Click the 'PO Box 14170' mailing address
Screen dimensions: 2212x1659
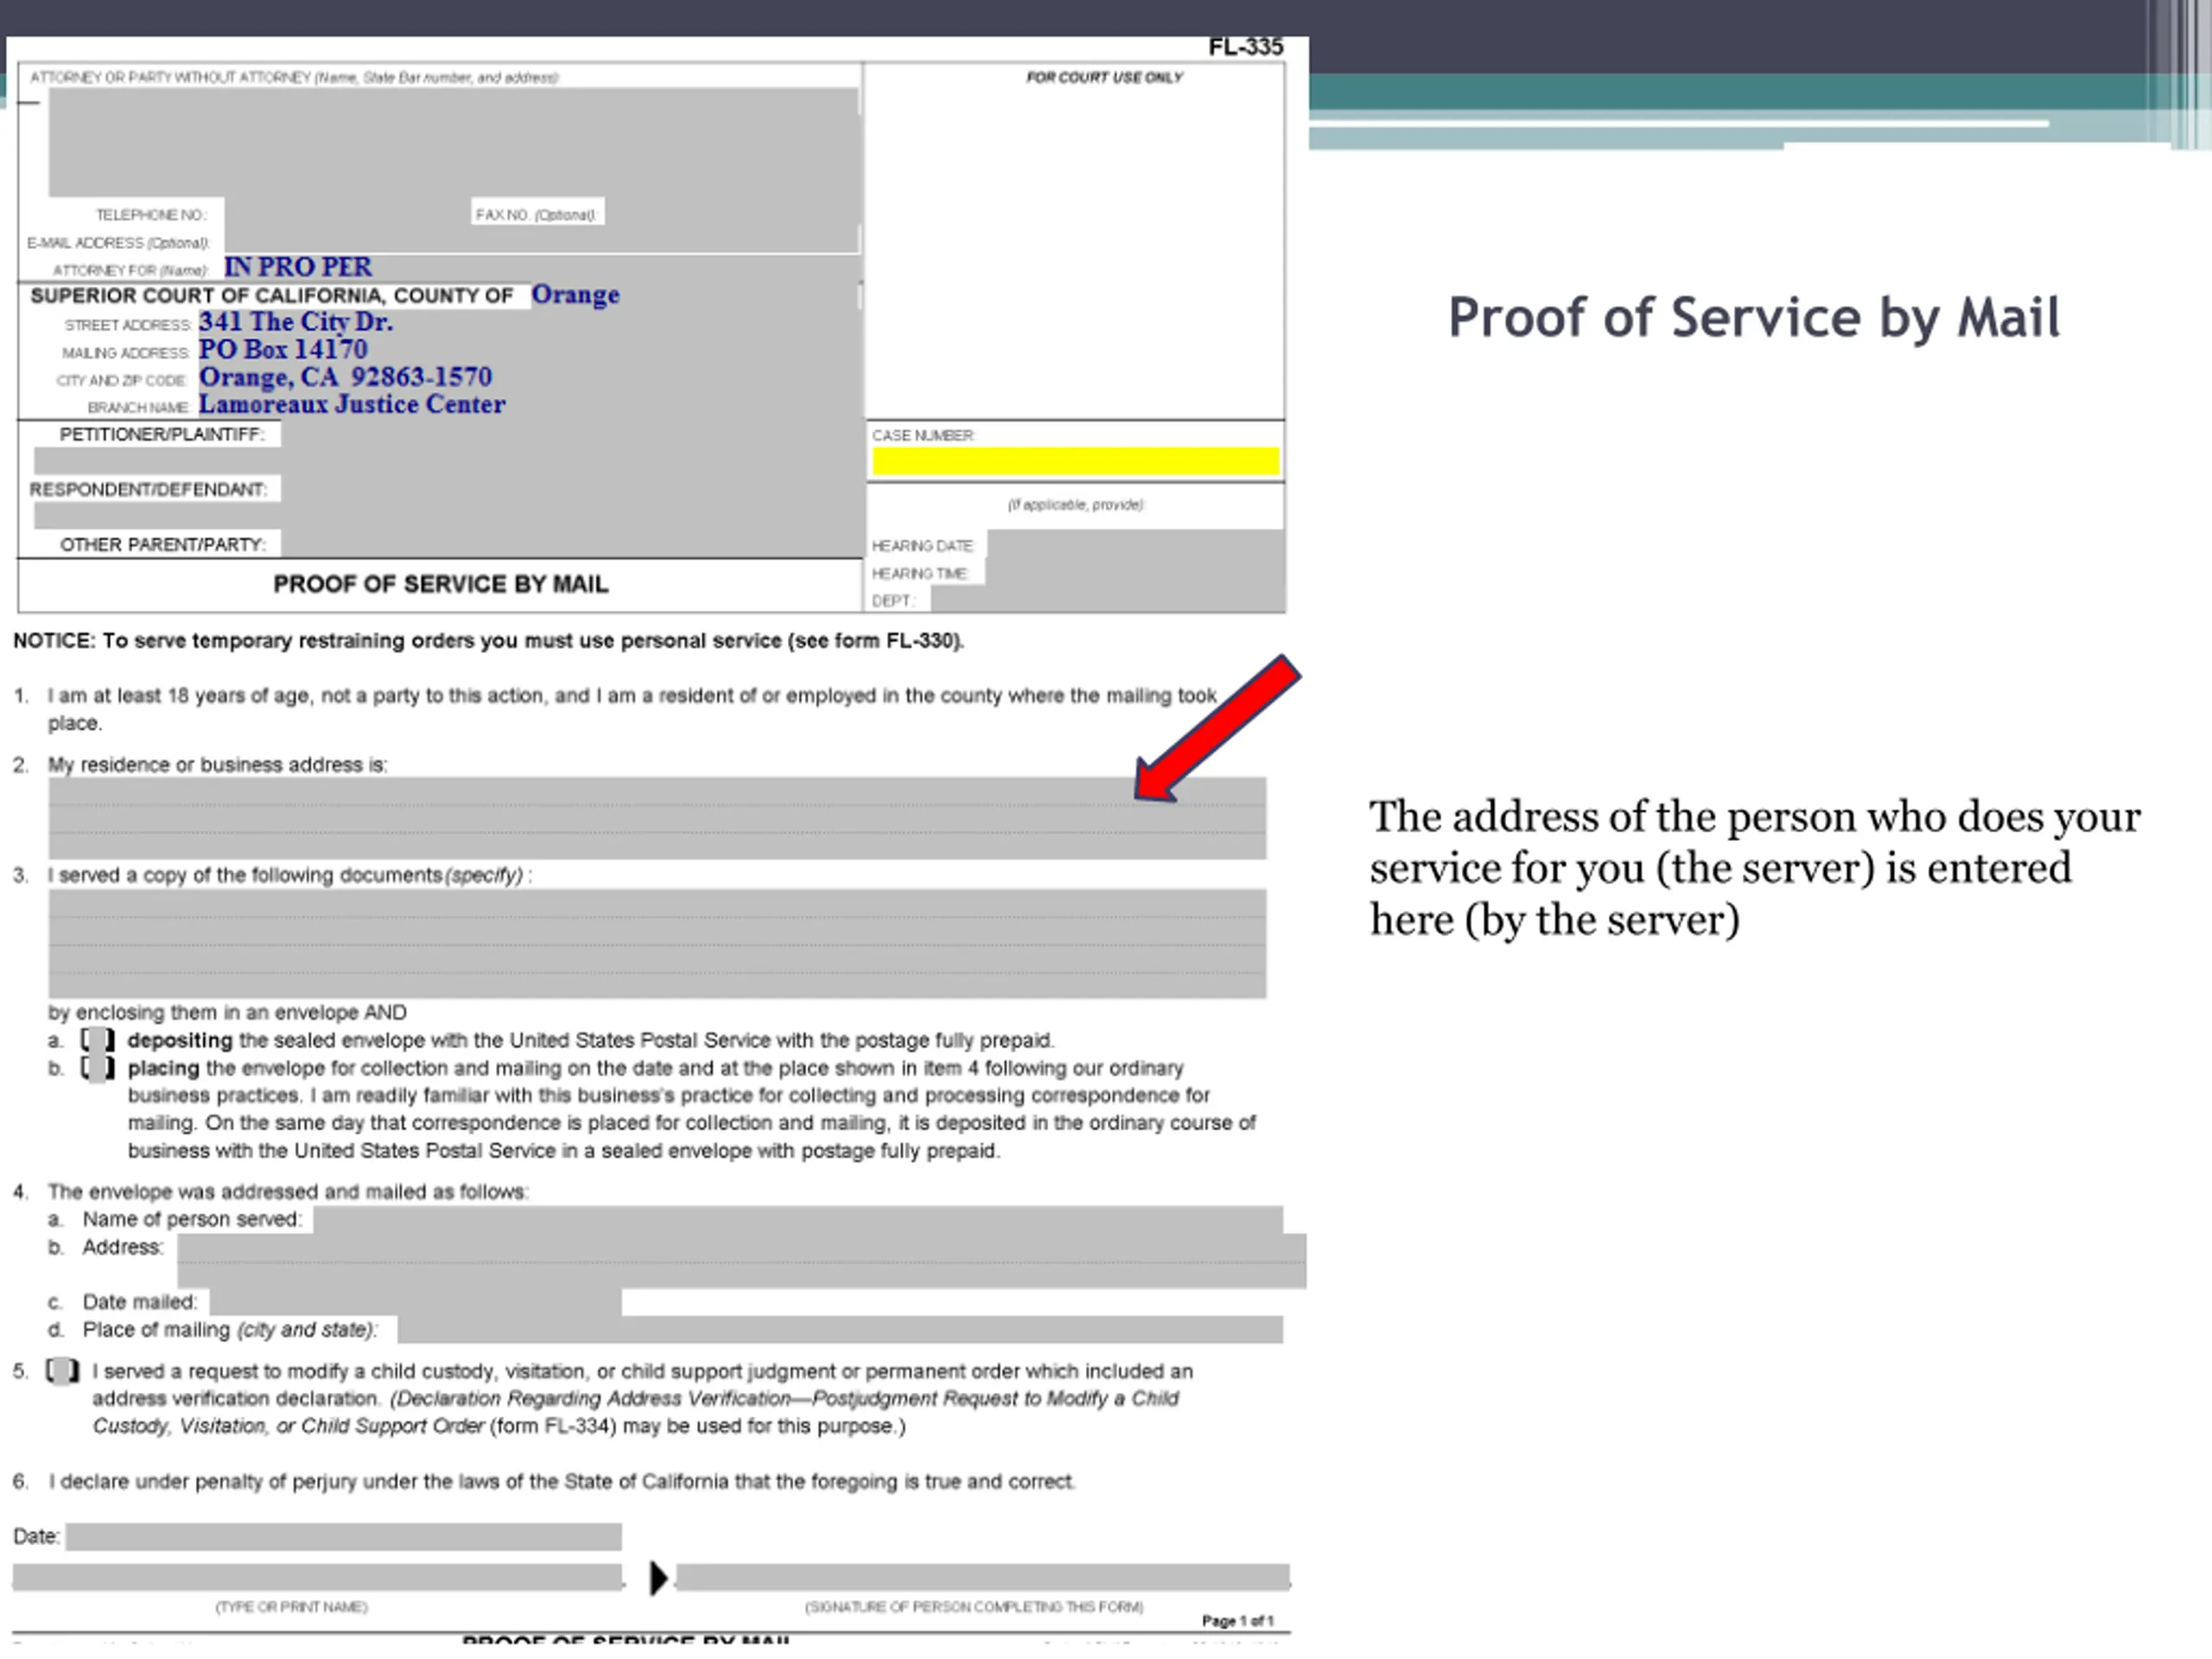click(x=283, y=350)
